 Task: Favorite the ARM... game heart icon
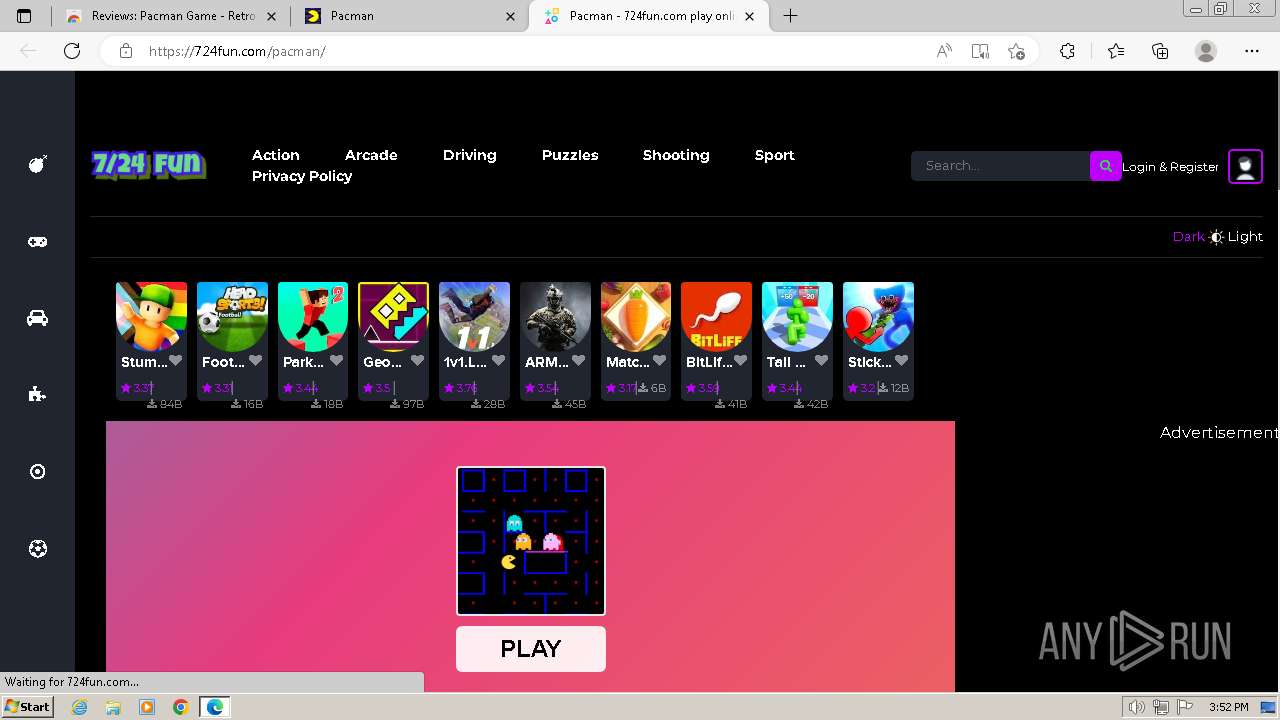point(578,361)
